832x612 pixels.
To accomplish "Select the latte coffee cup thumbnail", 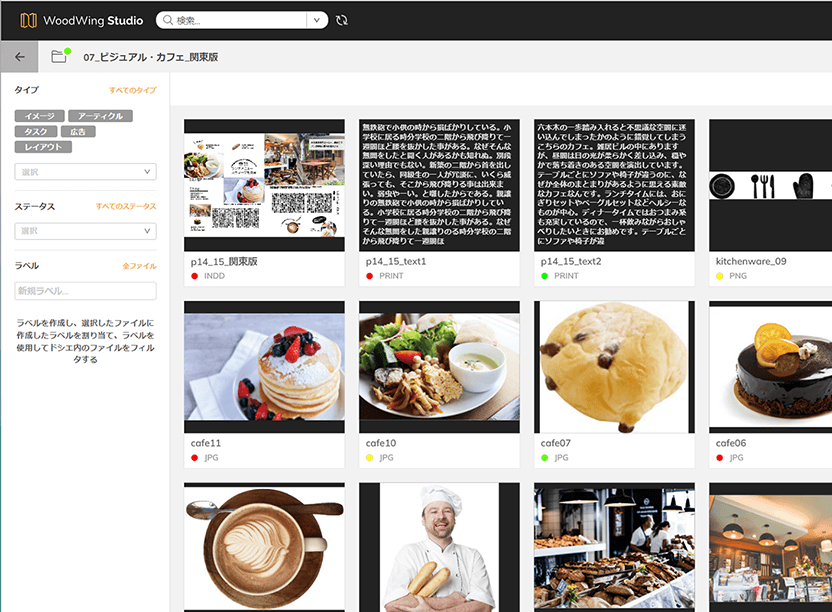I will coord(264,547).
